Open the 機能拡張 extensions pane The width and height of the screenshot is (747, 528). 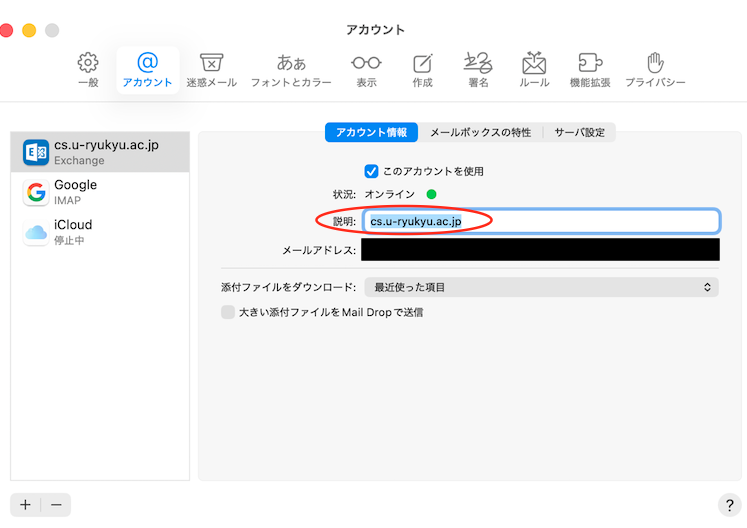click(590, 70)
